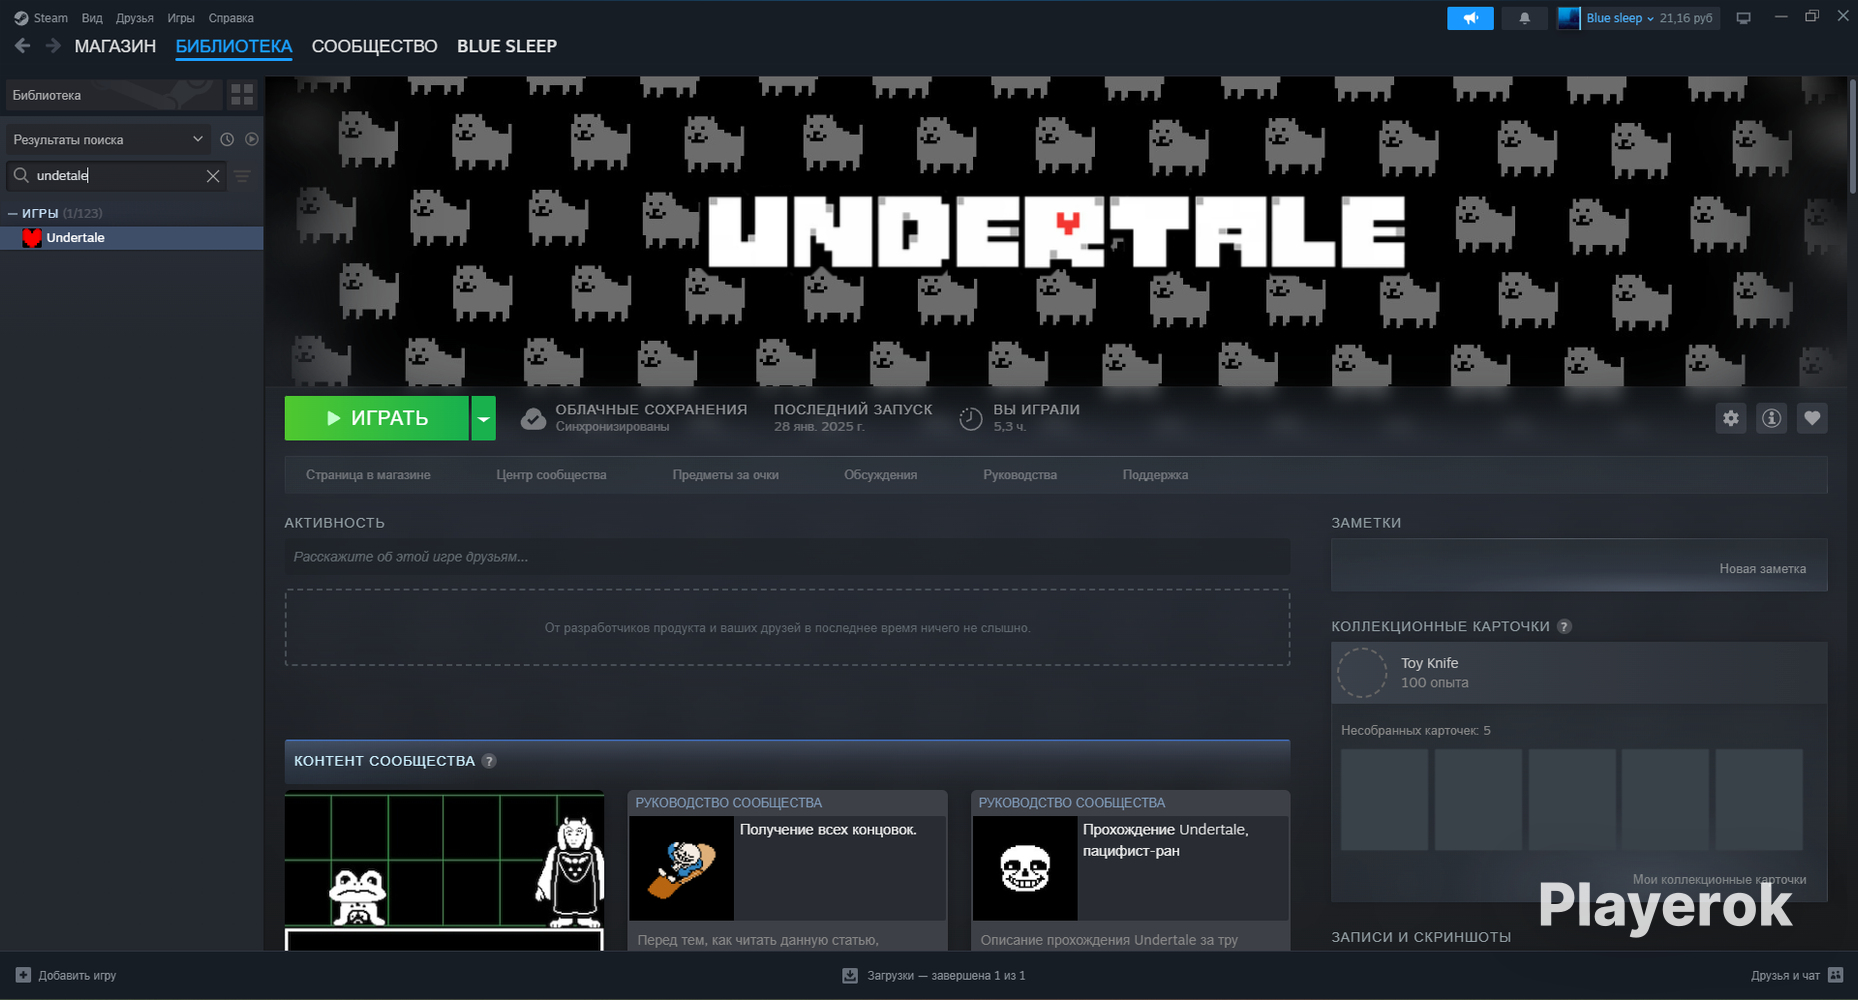Open Обсуждения link
Image resolution: width=1858 pixels, height=1000 pixels.
pyautogui.click(x=880, y=475)
